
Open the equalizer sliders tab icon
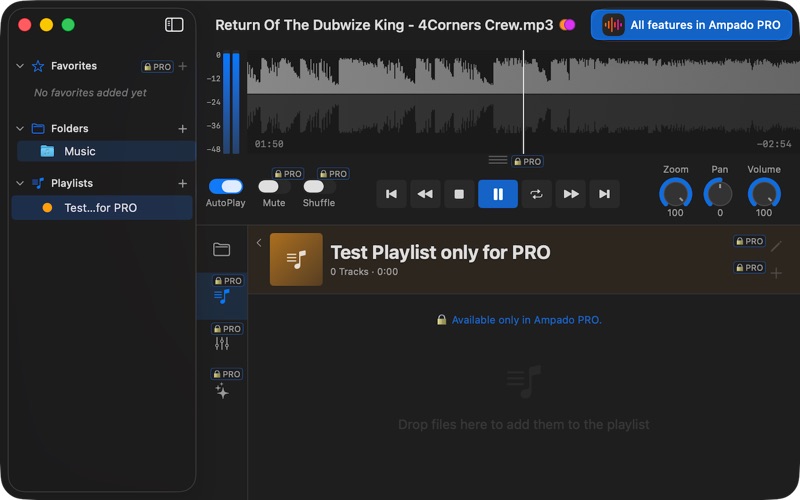222,344
